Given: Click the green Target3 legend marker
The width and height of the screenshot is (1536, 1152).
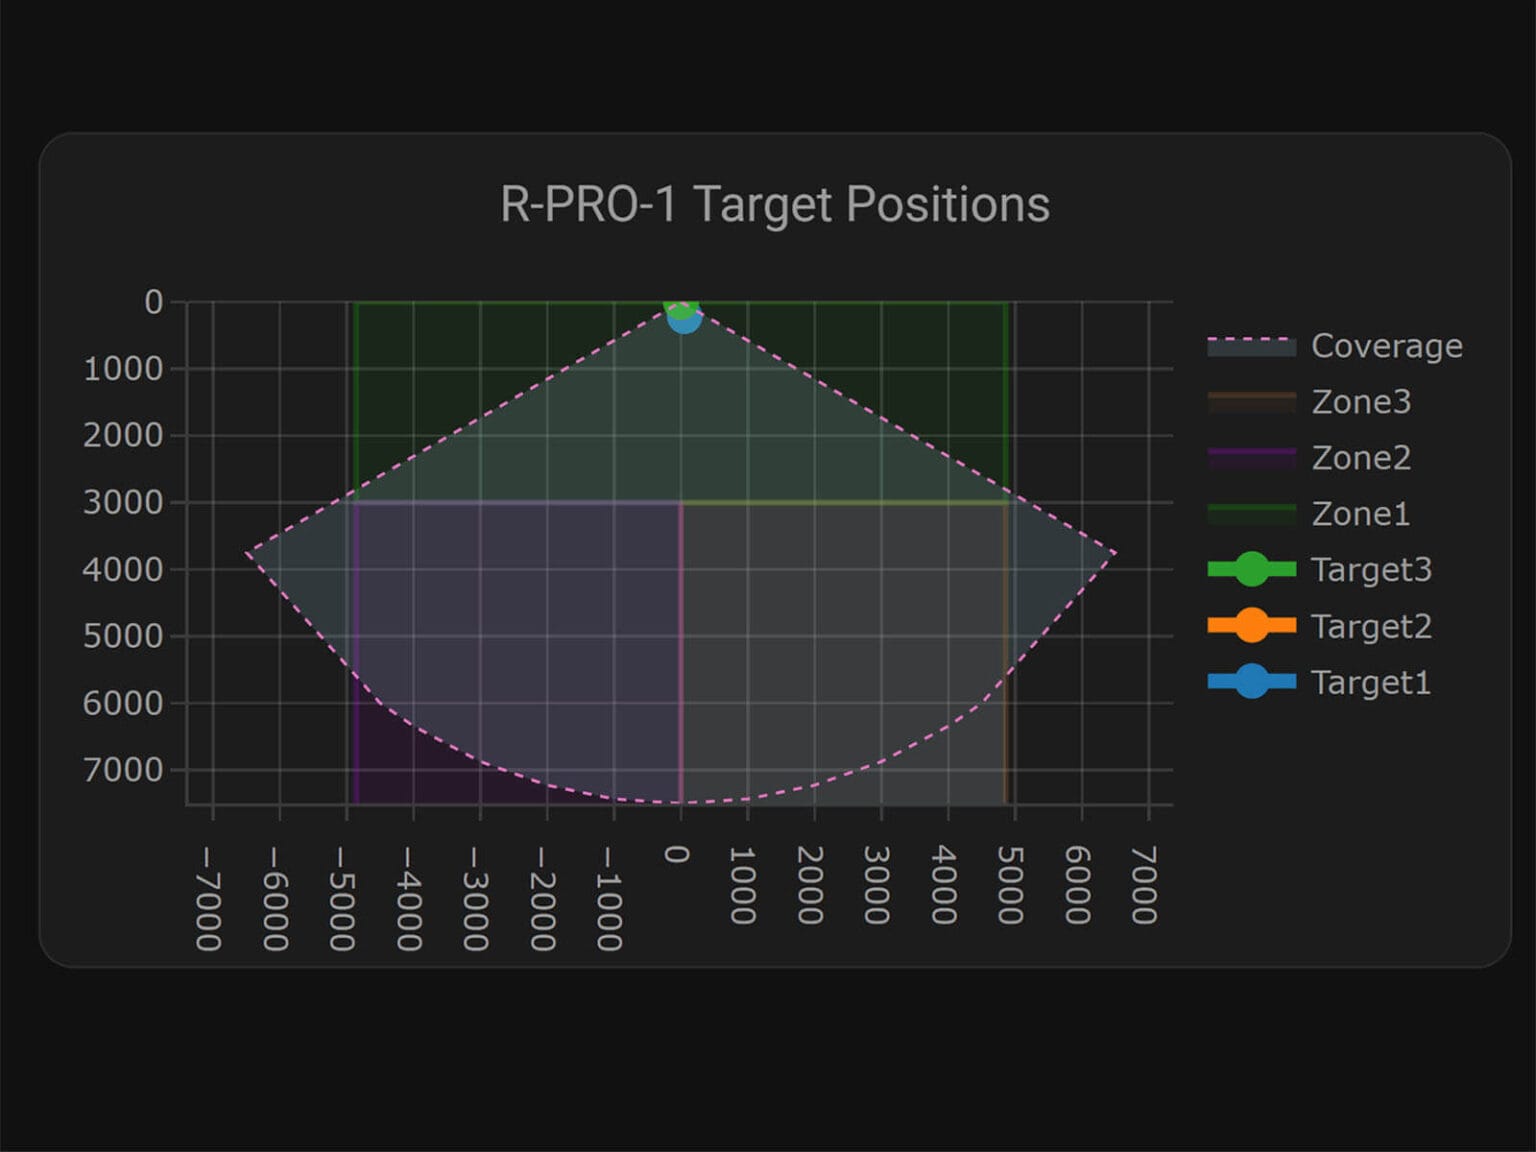Looking at the screenshot, I should (1252, 570).
